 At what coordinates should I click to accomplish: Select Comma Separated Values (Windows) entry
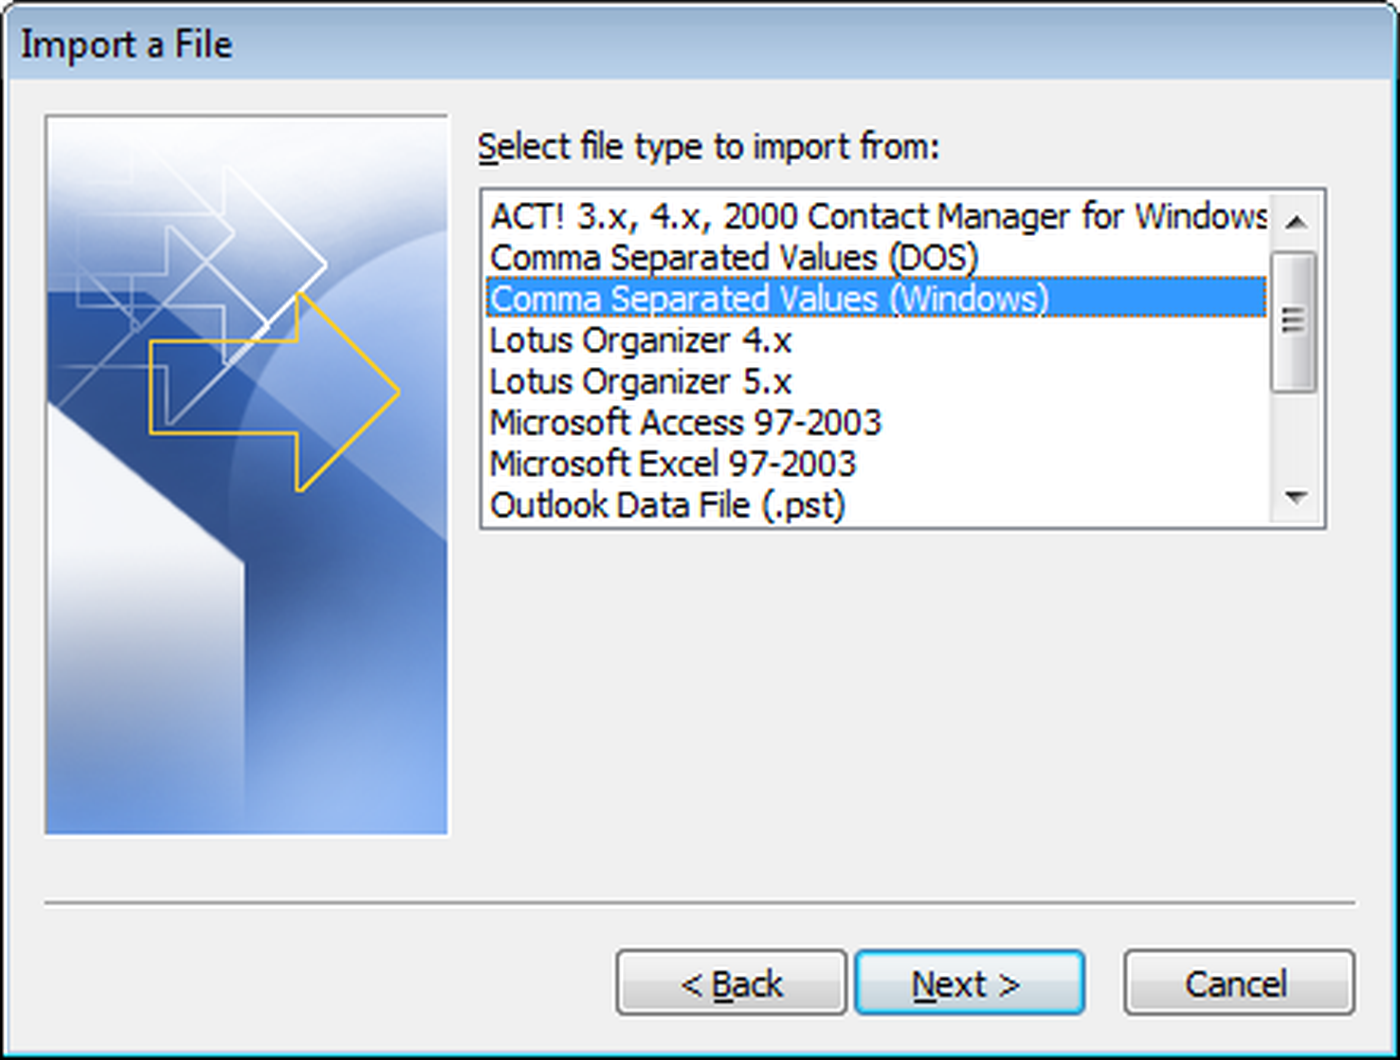point(770,299)
